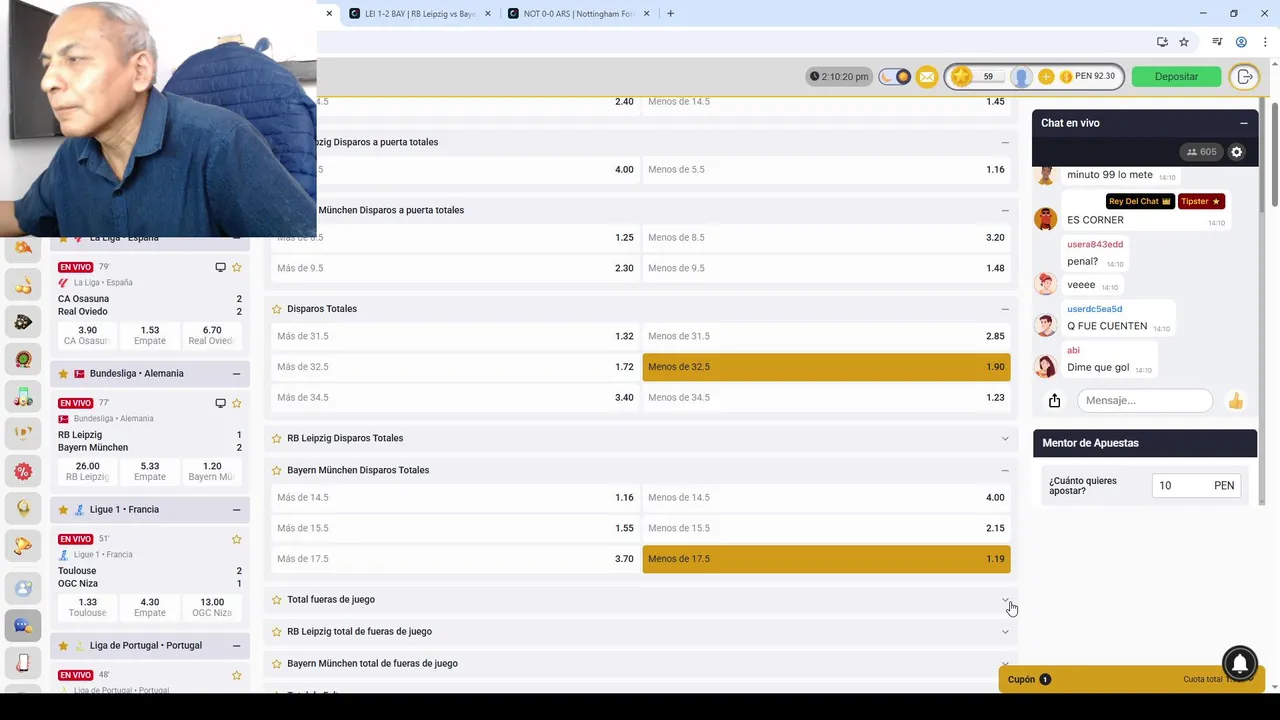Image resolution: width=1280 pixels, height=720 pixels.
Task: Expand Total fueras de juego market
Action: (x=1005, y=600)
